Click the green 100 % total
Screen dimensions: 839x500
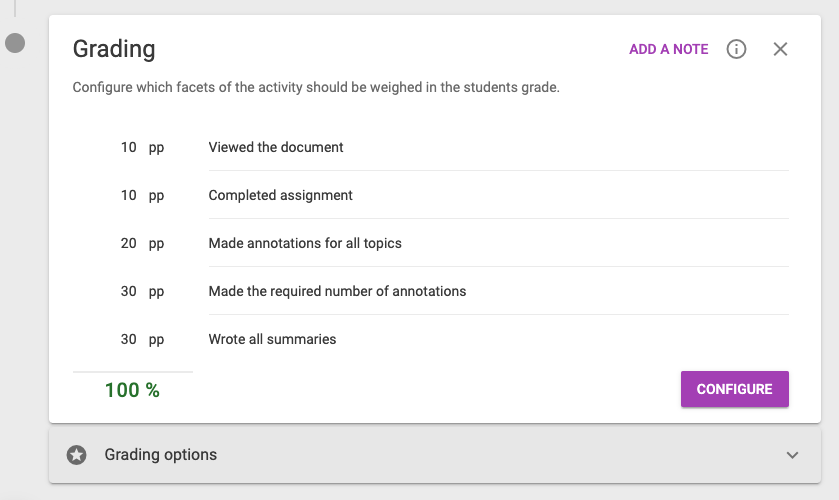(132, 390)
